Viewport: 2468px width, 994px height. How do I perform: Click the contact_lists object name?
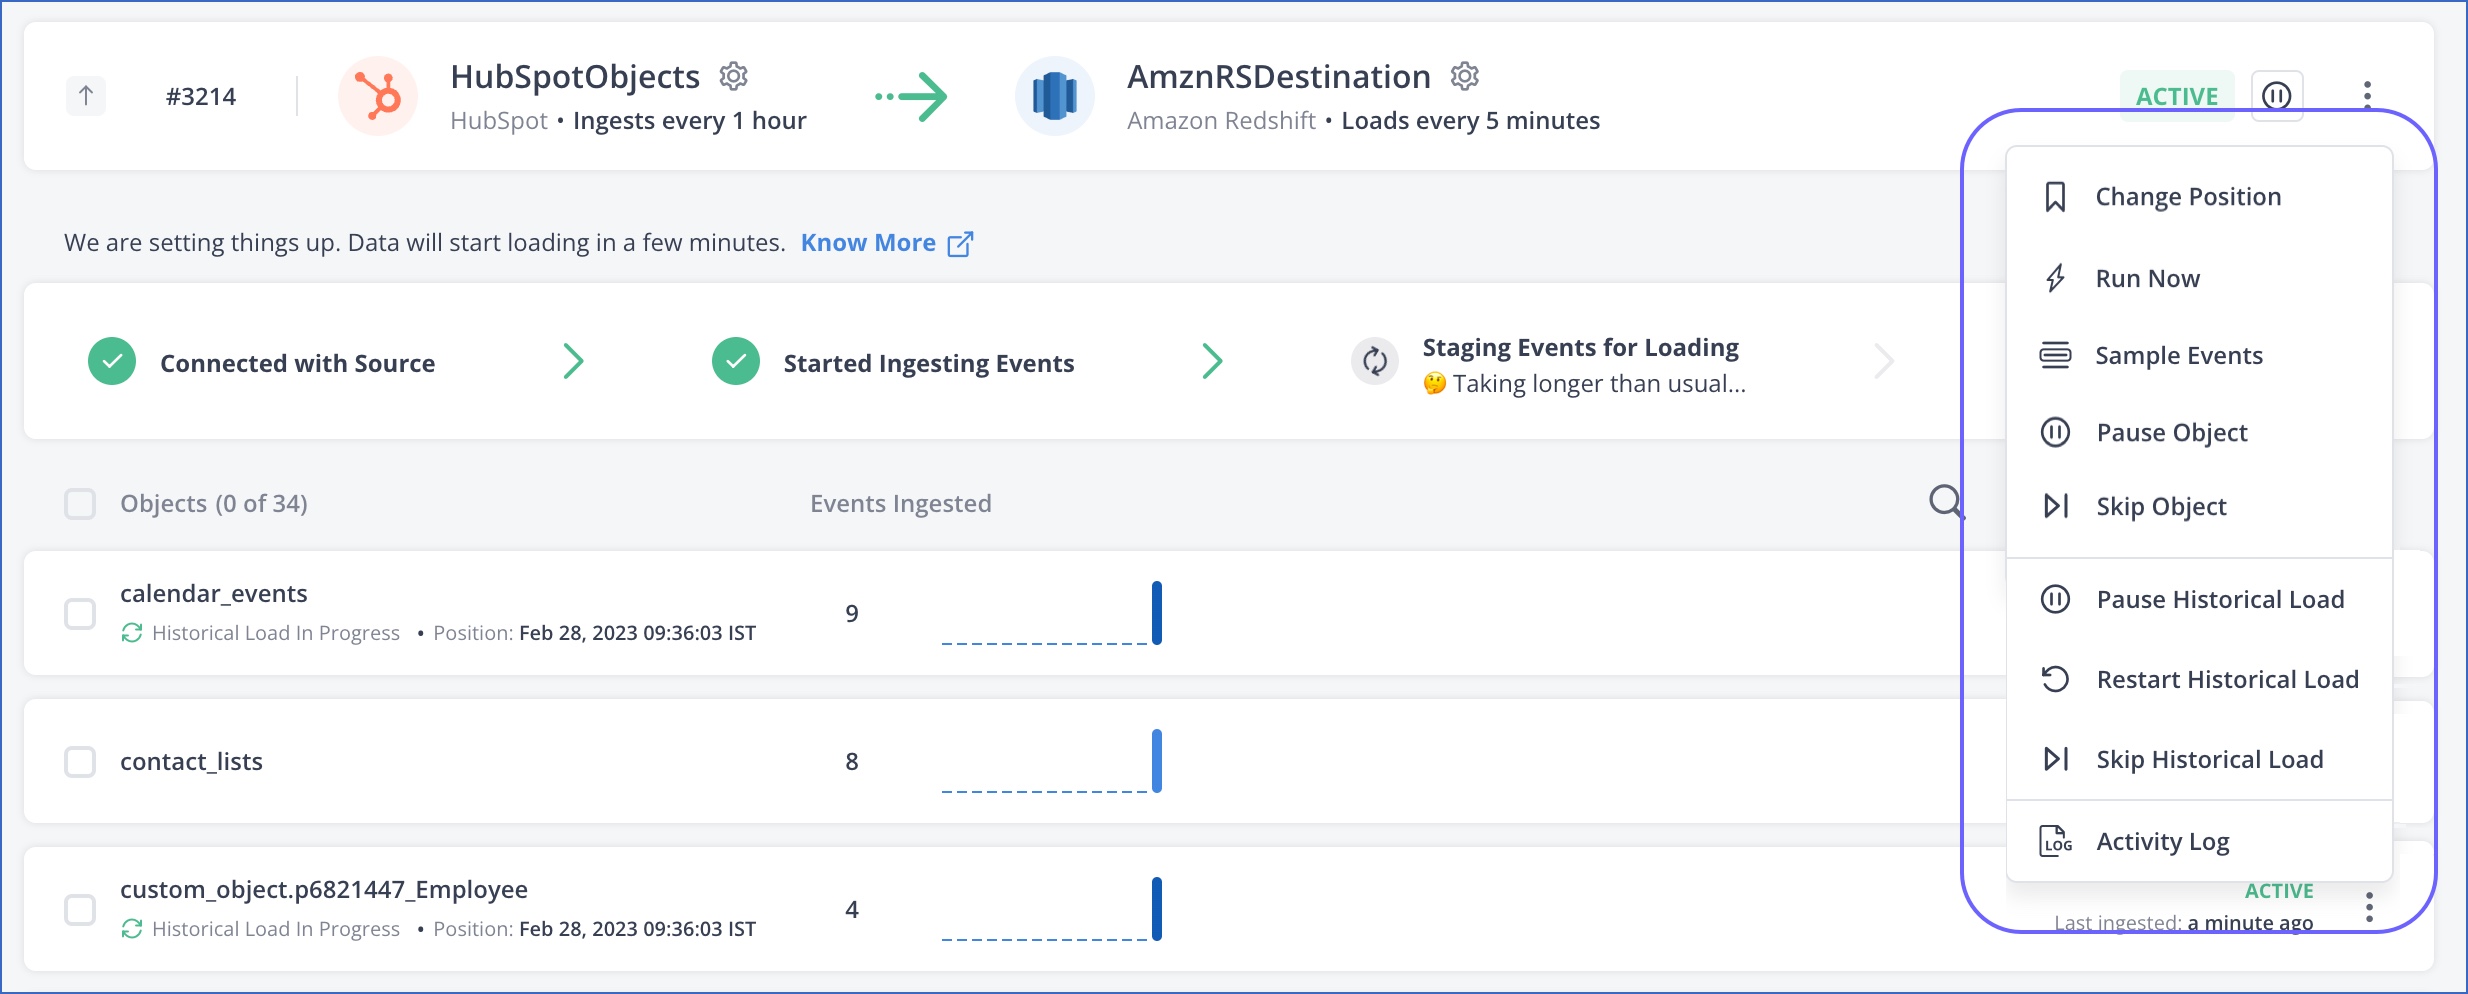191,762
